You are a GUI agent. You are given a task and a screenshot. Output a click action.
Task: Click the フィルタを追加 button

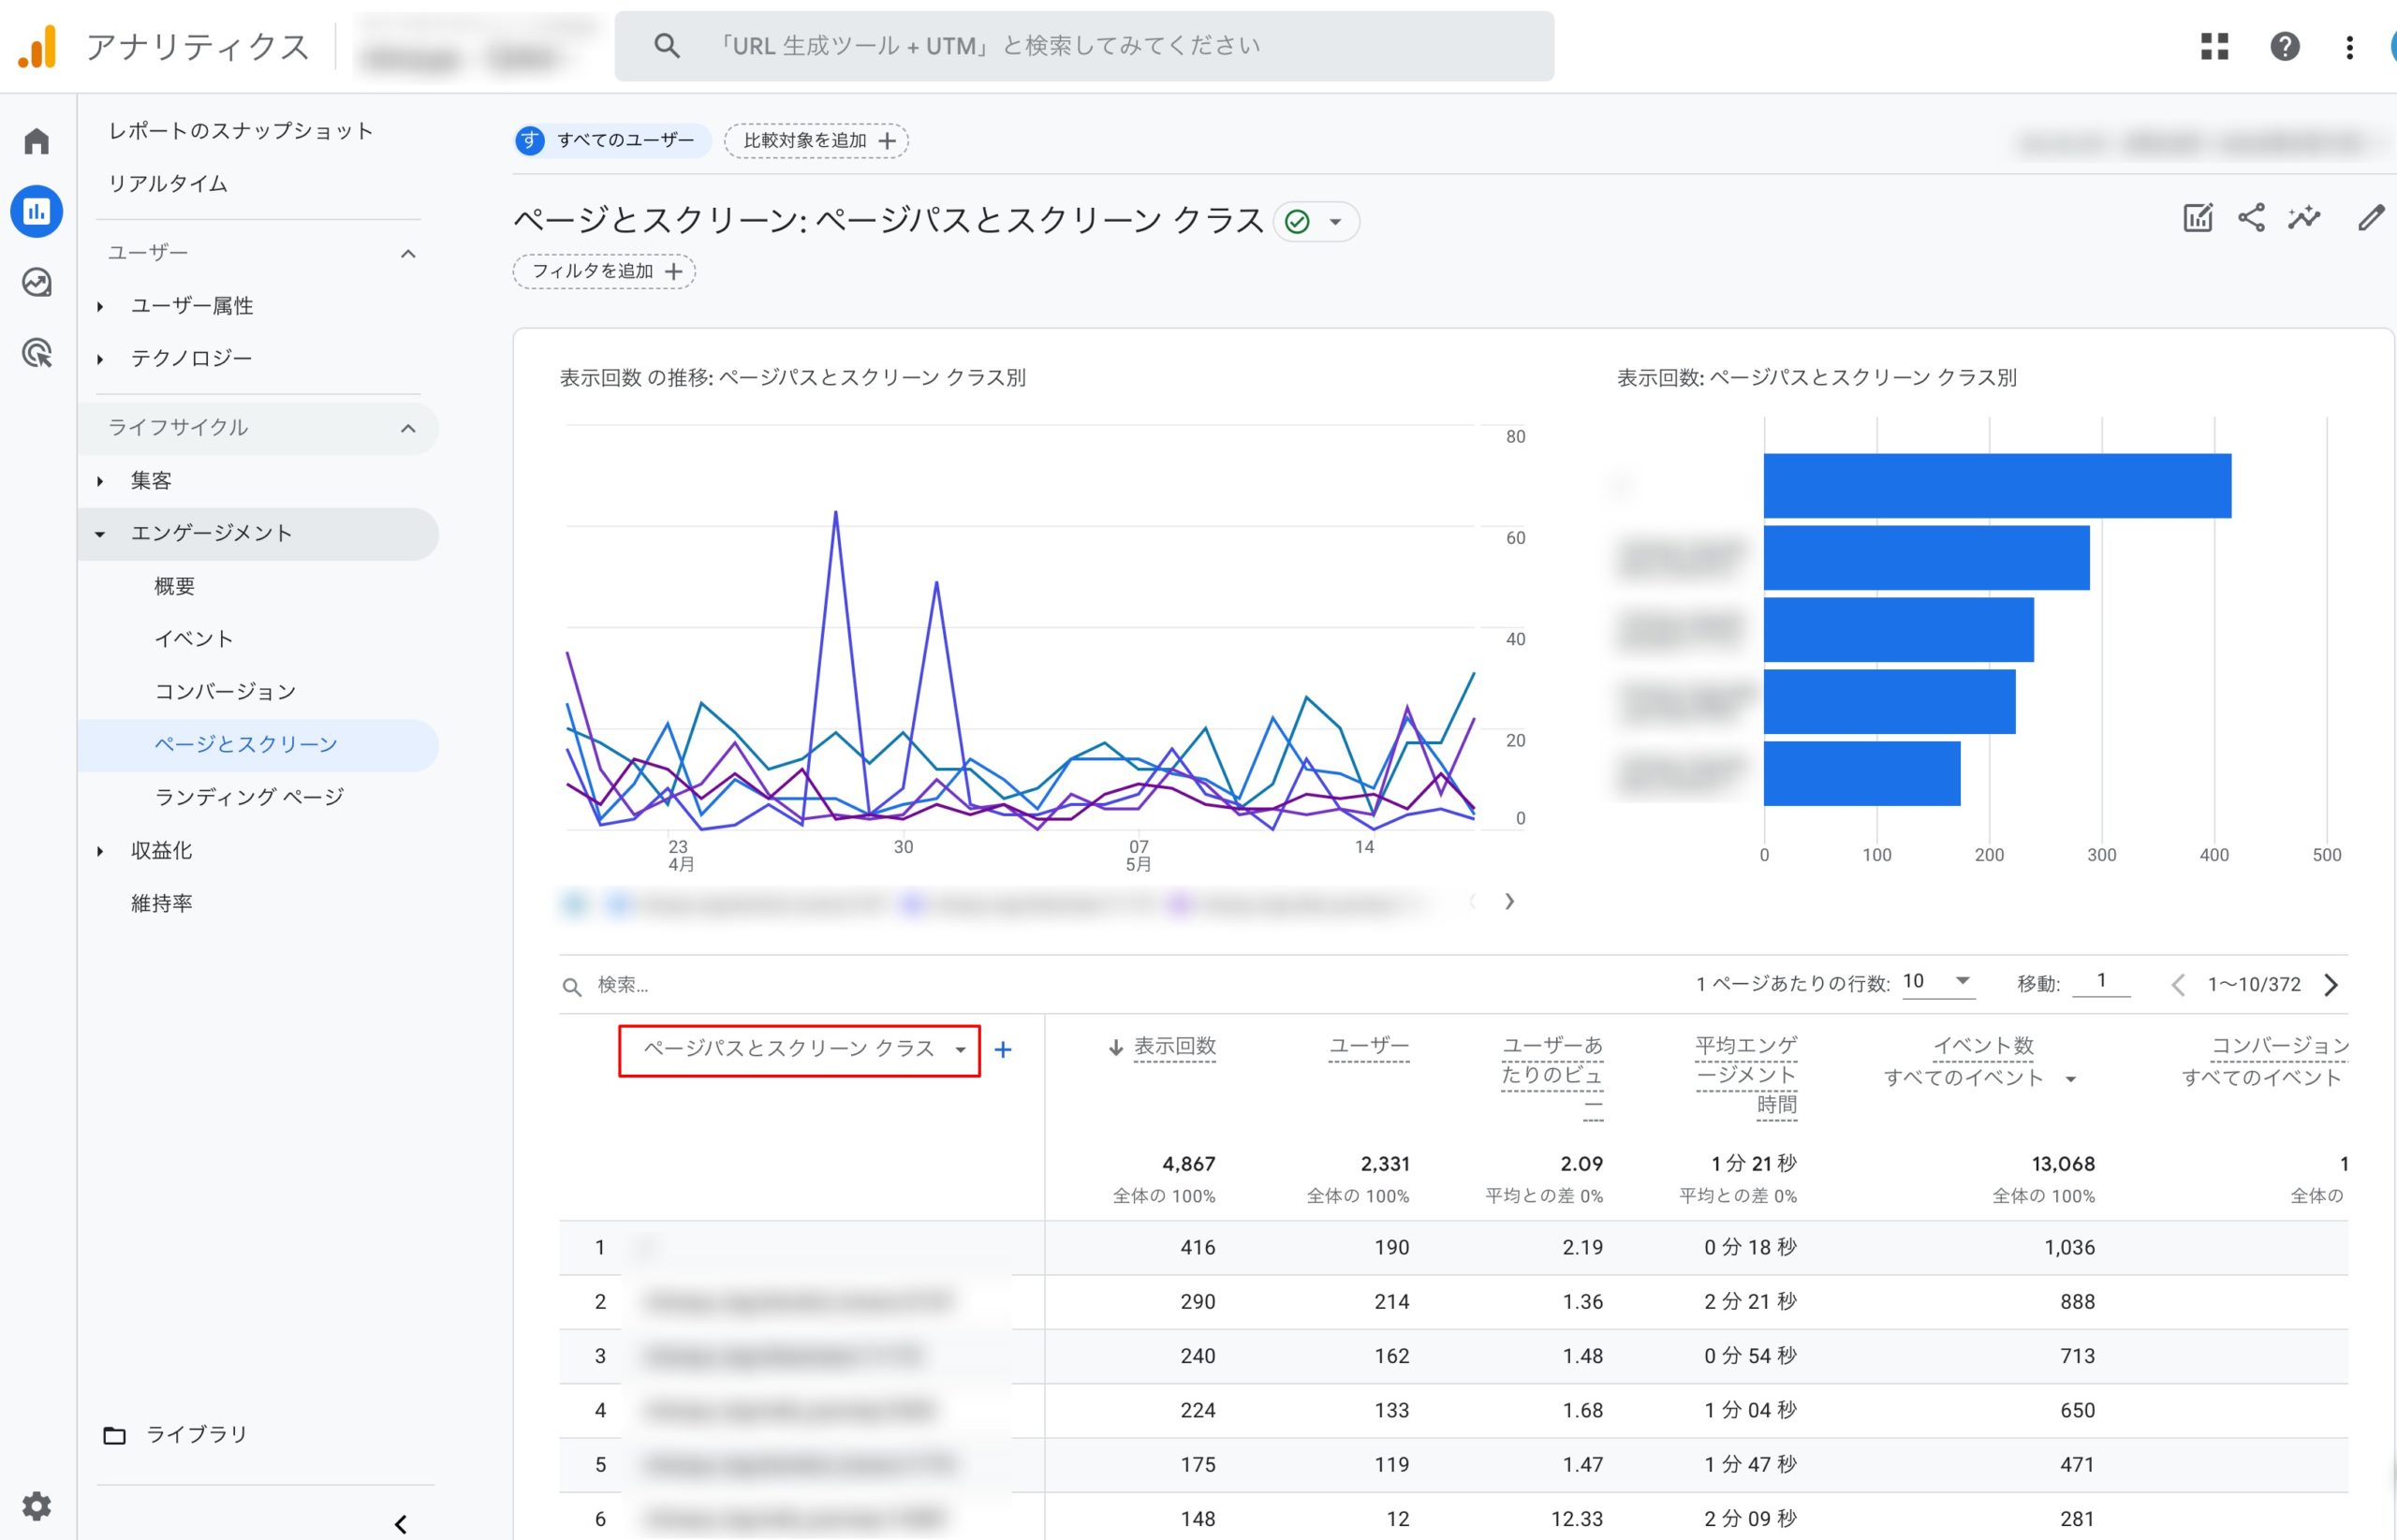click(x=605, y=271)
